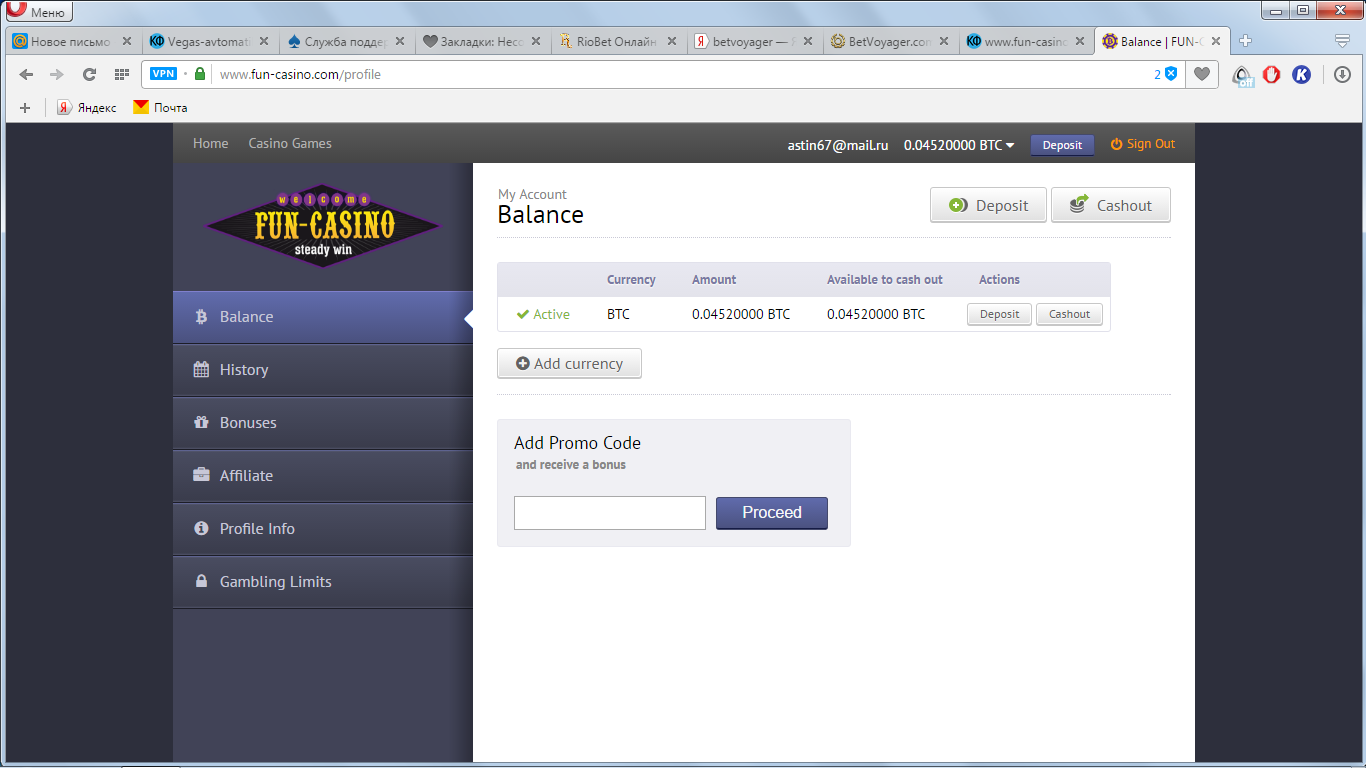Viewport: 1366px width, 768px height.
Task: Click the green padlock security icon
Action: coord(200,74)
